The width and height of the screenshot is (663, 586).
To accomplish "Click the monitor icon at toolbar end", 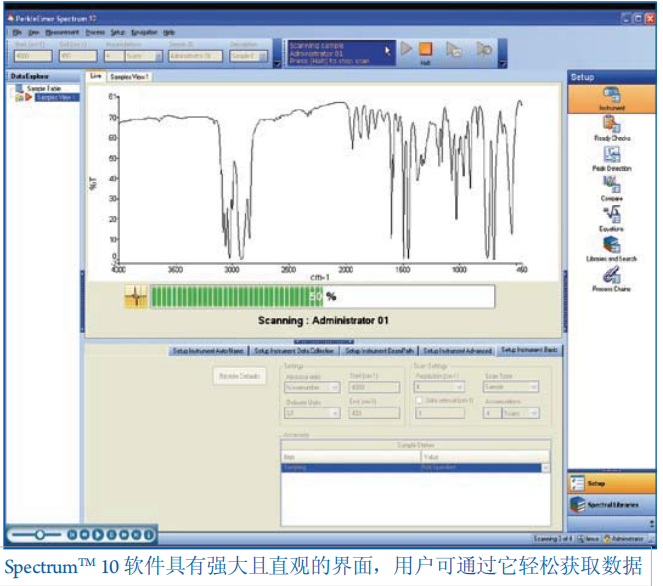I will tap(484, 50).
